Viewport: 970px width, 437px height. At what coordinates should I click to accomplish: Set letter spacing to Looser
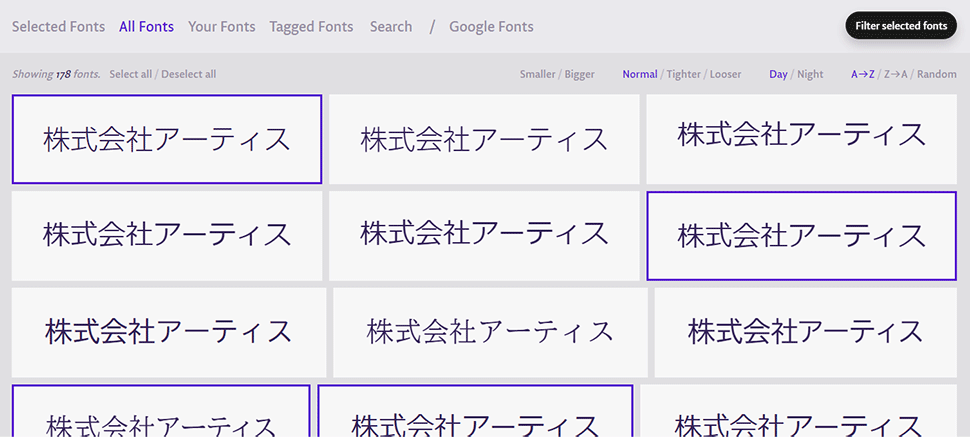pos(726,74)
